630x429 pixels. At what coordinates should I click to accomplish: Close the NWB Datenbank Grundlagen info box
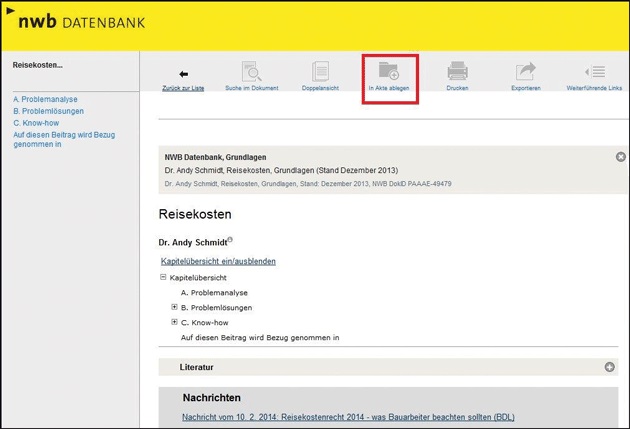620,157
